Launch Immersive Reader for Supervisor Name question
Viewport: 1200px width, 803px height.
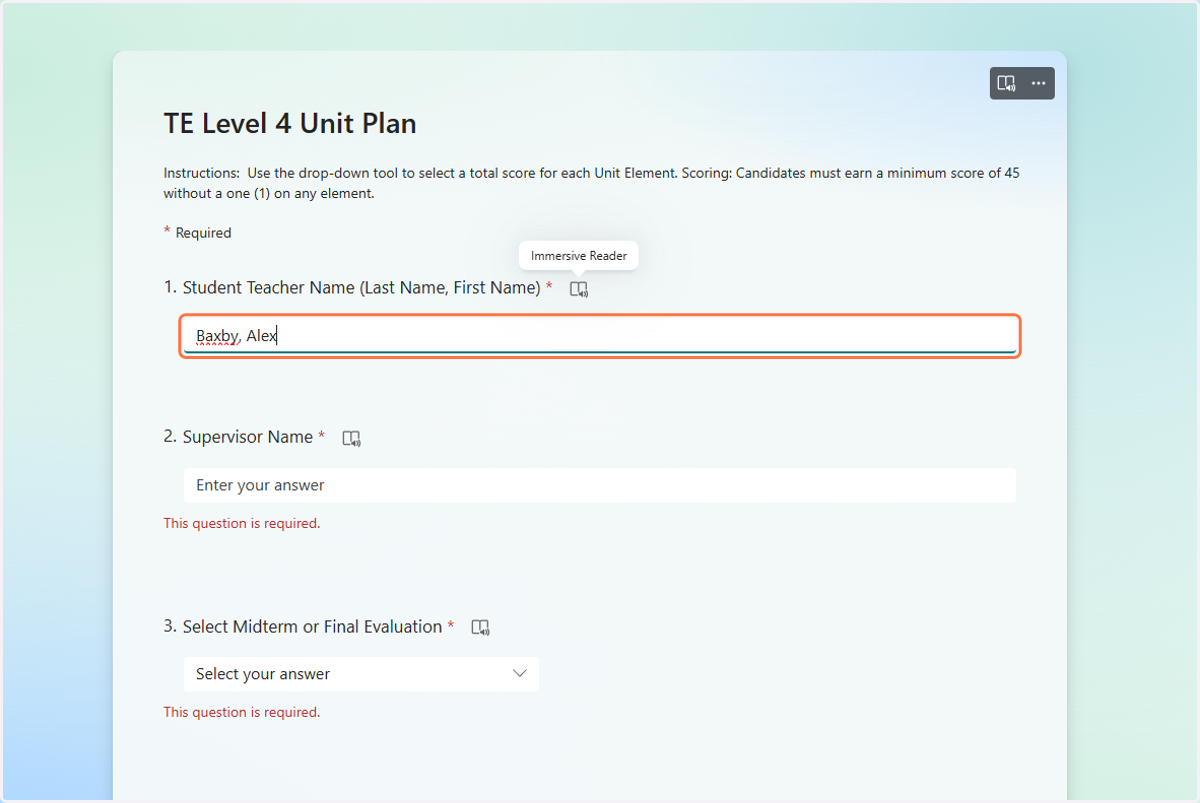coord(351,438)
